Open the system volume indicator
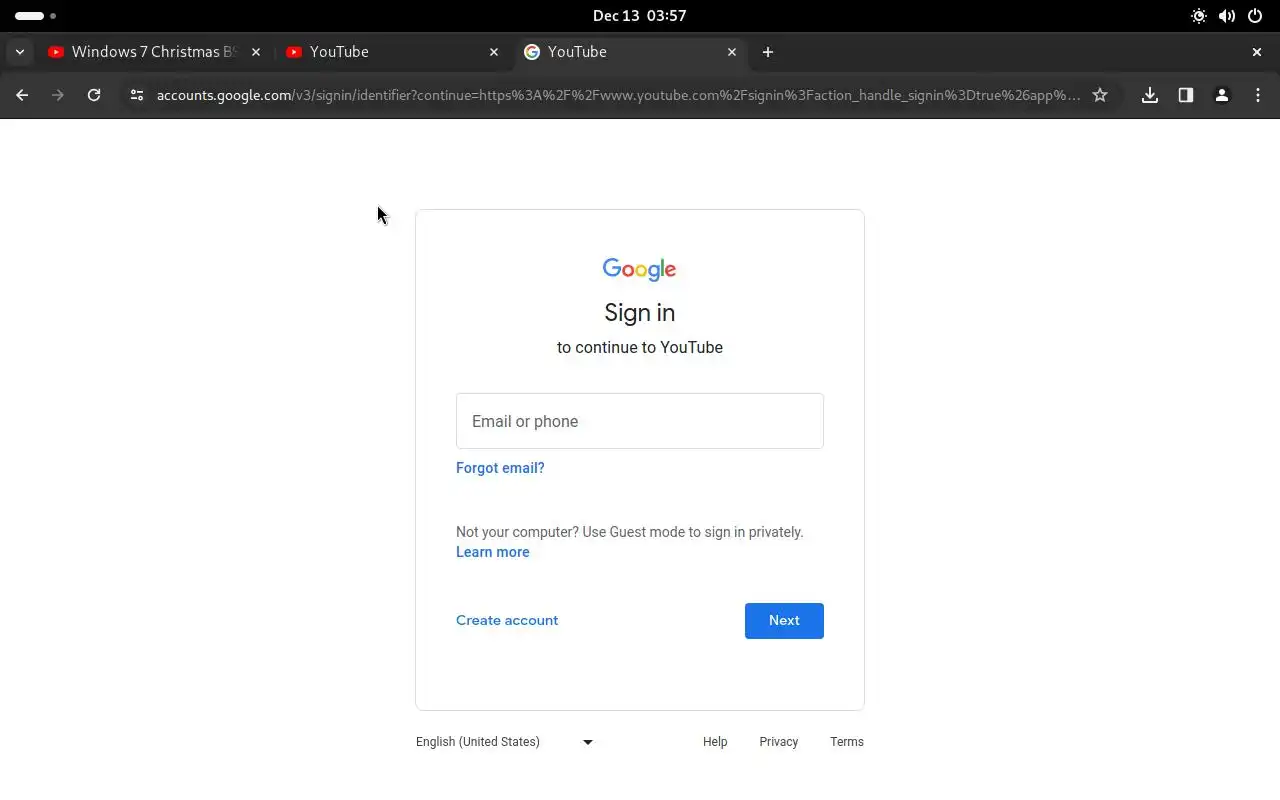Screen dimensions: 1280x800 tap(1227, 16)
